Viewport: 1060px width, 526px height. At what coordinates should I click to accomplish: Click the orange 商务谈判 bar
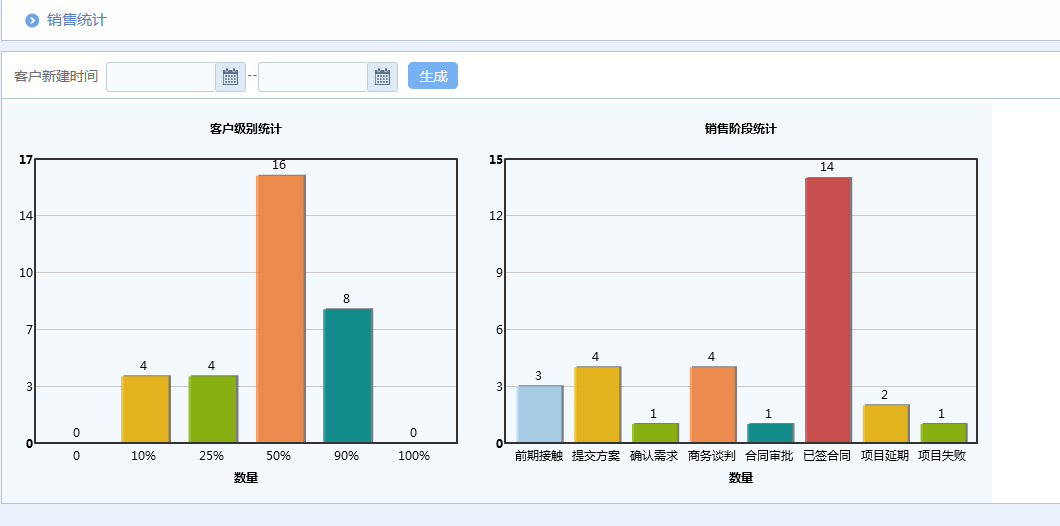[x=712, y=405]
